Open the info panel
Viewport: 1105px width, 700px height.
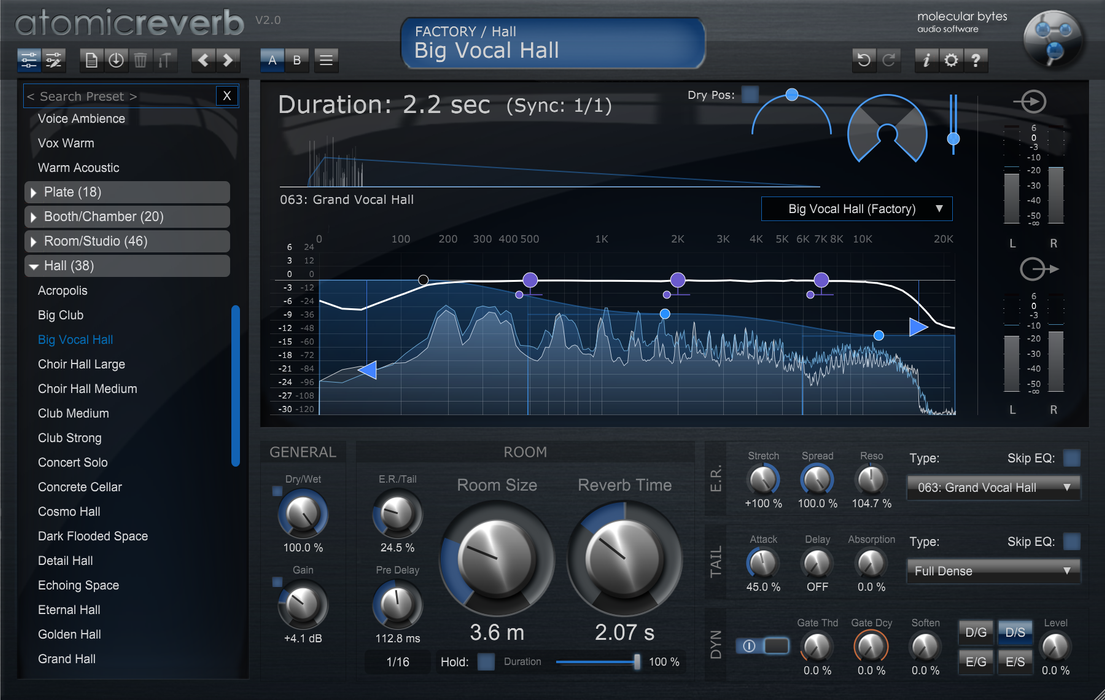pyautogui.click(x=927, y=60)
